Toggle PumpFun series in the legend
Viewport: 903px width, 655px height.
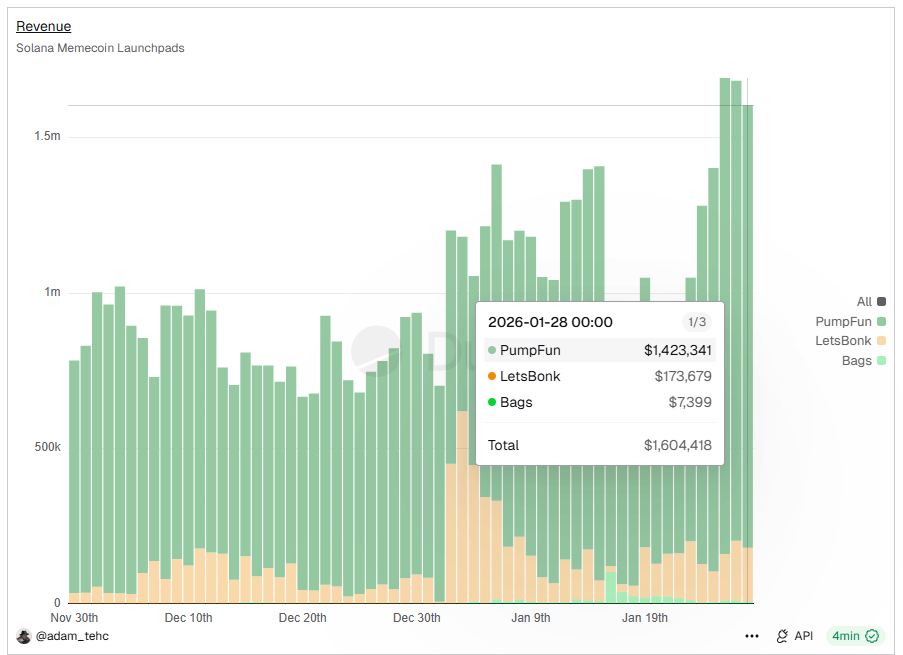click(845, 321)
